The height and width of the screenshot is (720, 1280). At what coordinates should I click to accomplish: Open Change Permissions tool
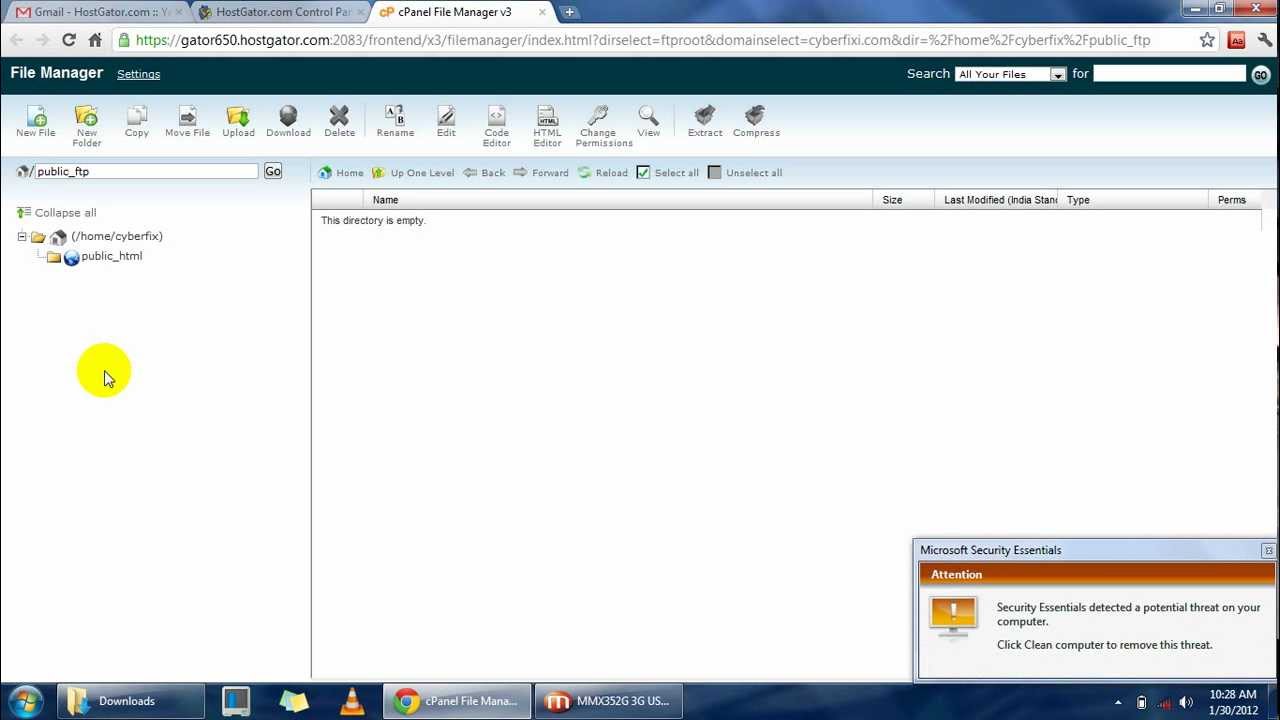click(604, 126)
